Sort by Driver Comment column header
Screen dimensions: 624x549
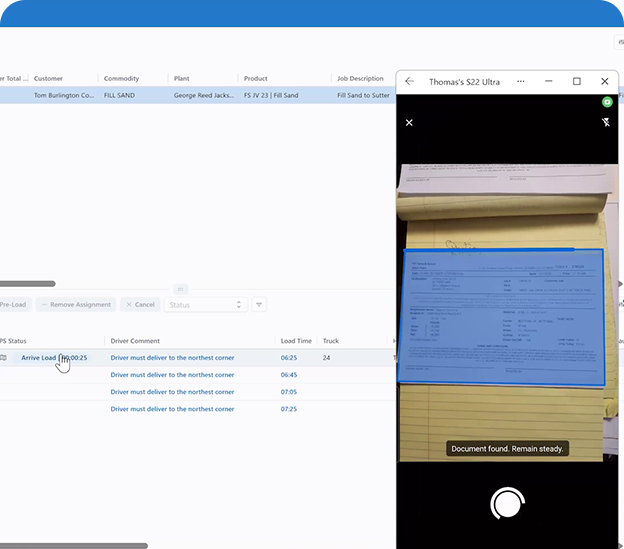[135, 341]
